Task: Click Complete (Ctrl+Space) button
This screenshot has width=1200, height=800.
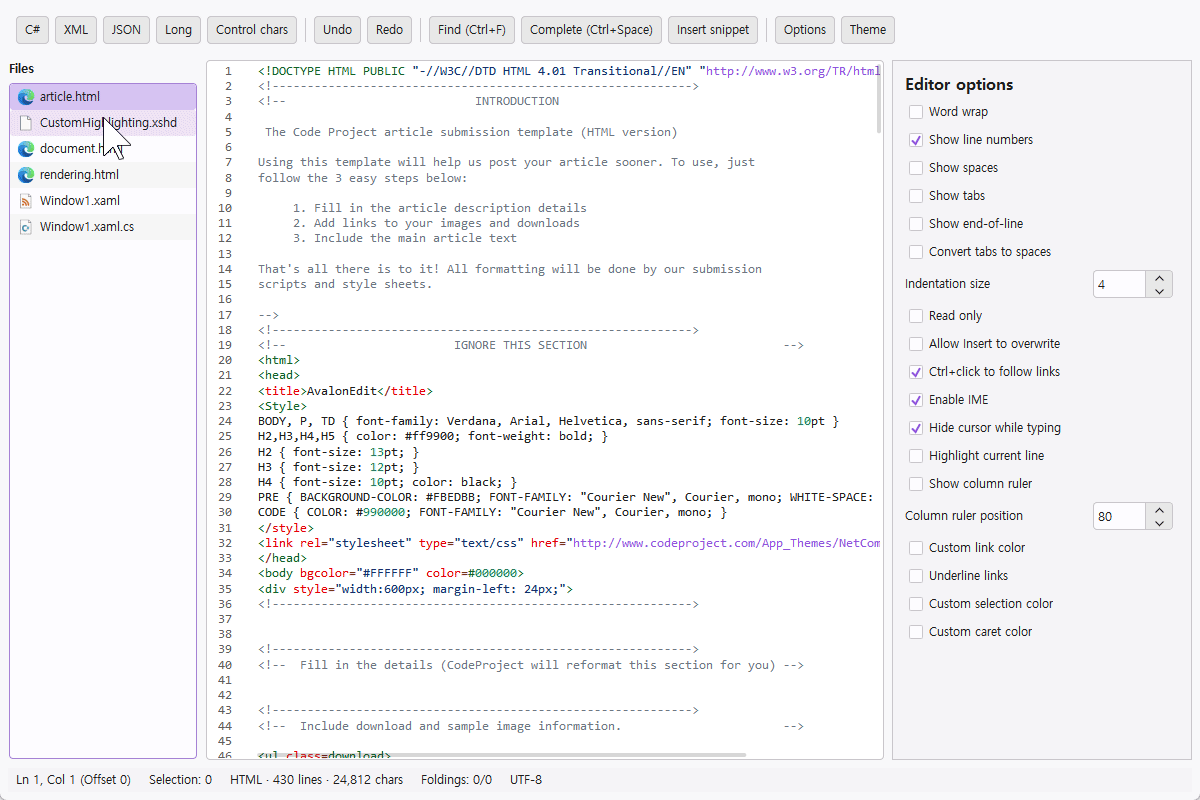Action: click(x=591, y=30)
